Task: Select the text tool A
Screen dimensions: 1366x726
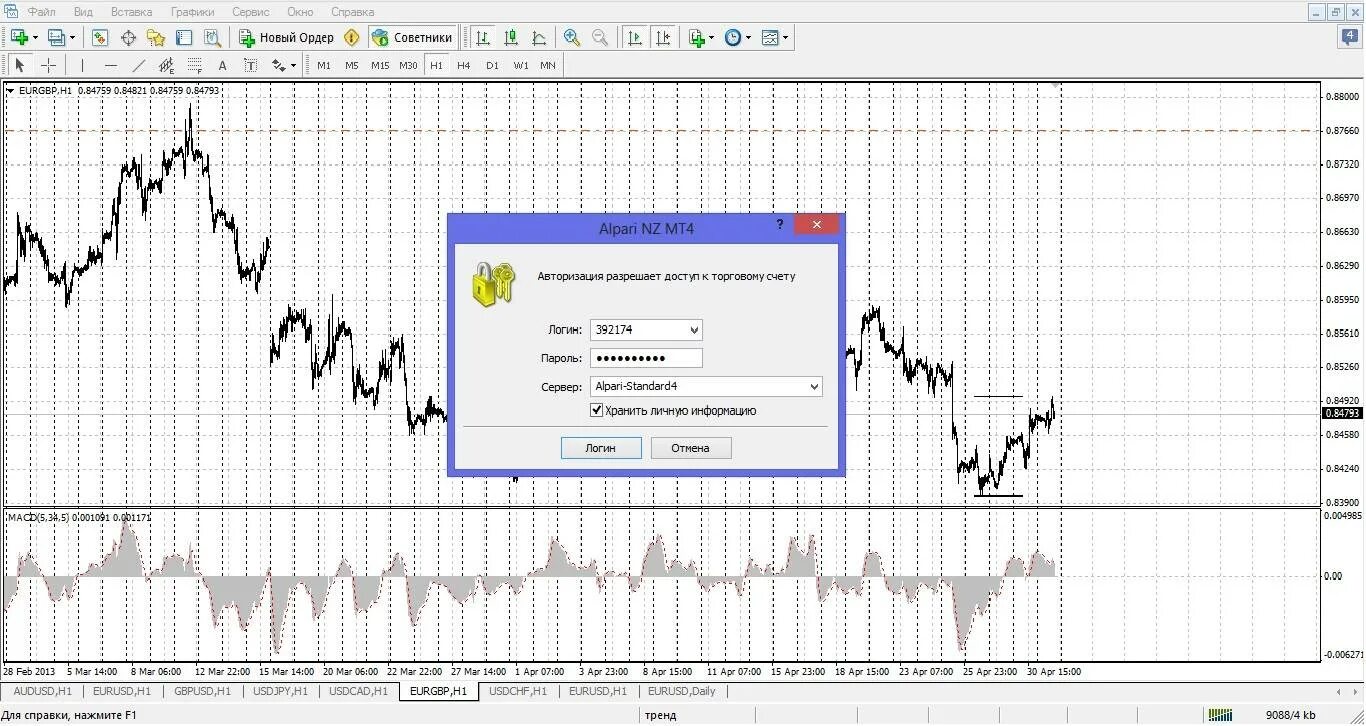Action: tap(222, 65)
